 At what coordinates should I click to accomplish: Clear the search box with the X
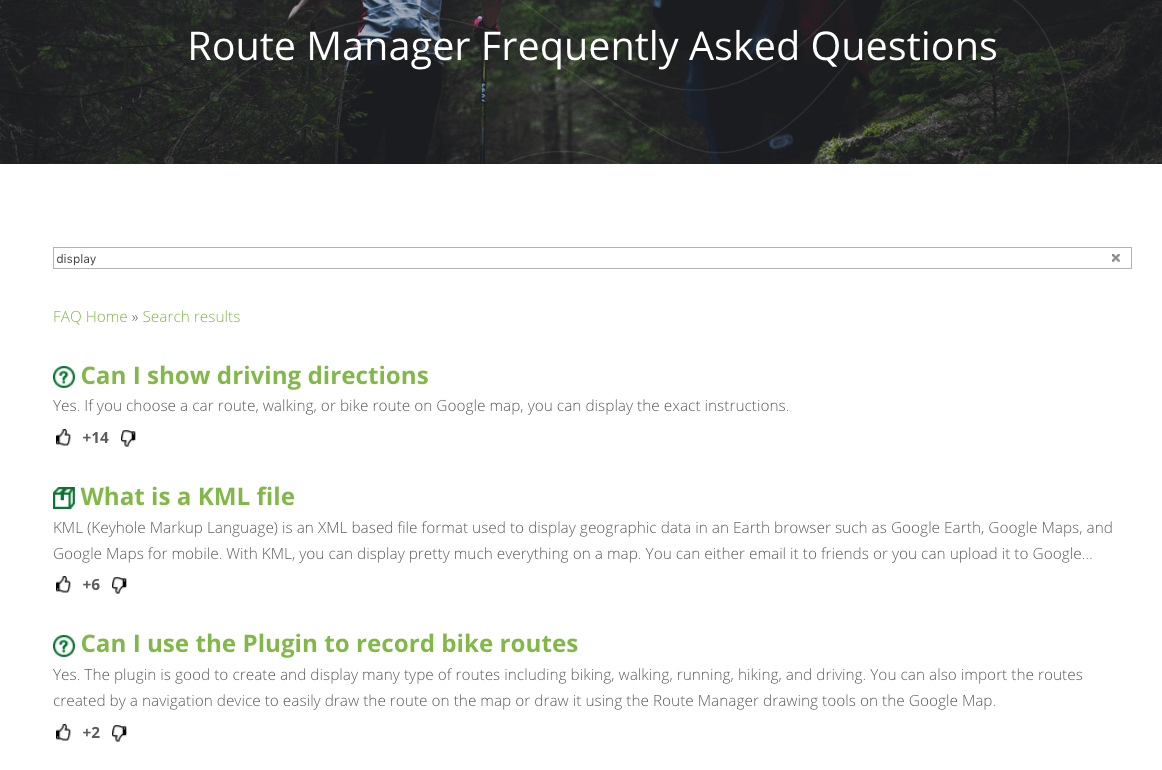point(1116,258)
